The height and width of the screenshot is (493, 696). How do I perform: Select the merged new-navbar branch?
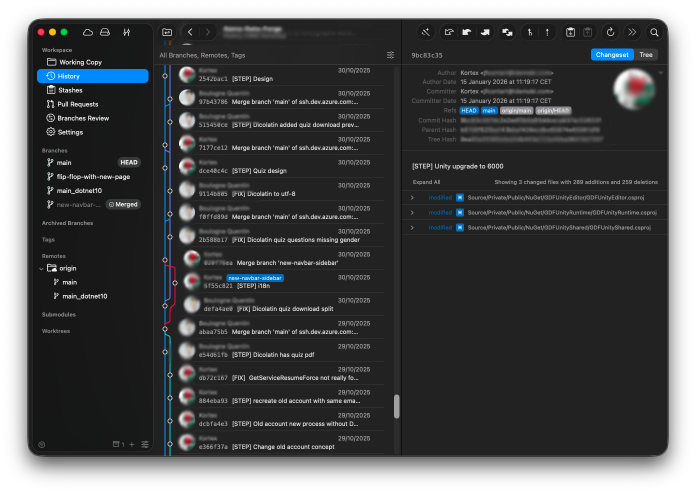(x=93, y=205)
